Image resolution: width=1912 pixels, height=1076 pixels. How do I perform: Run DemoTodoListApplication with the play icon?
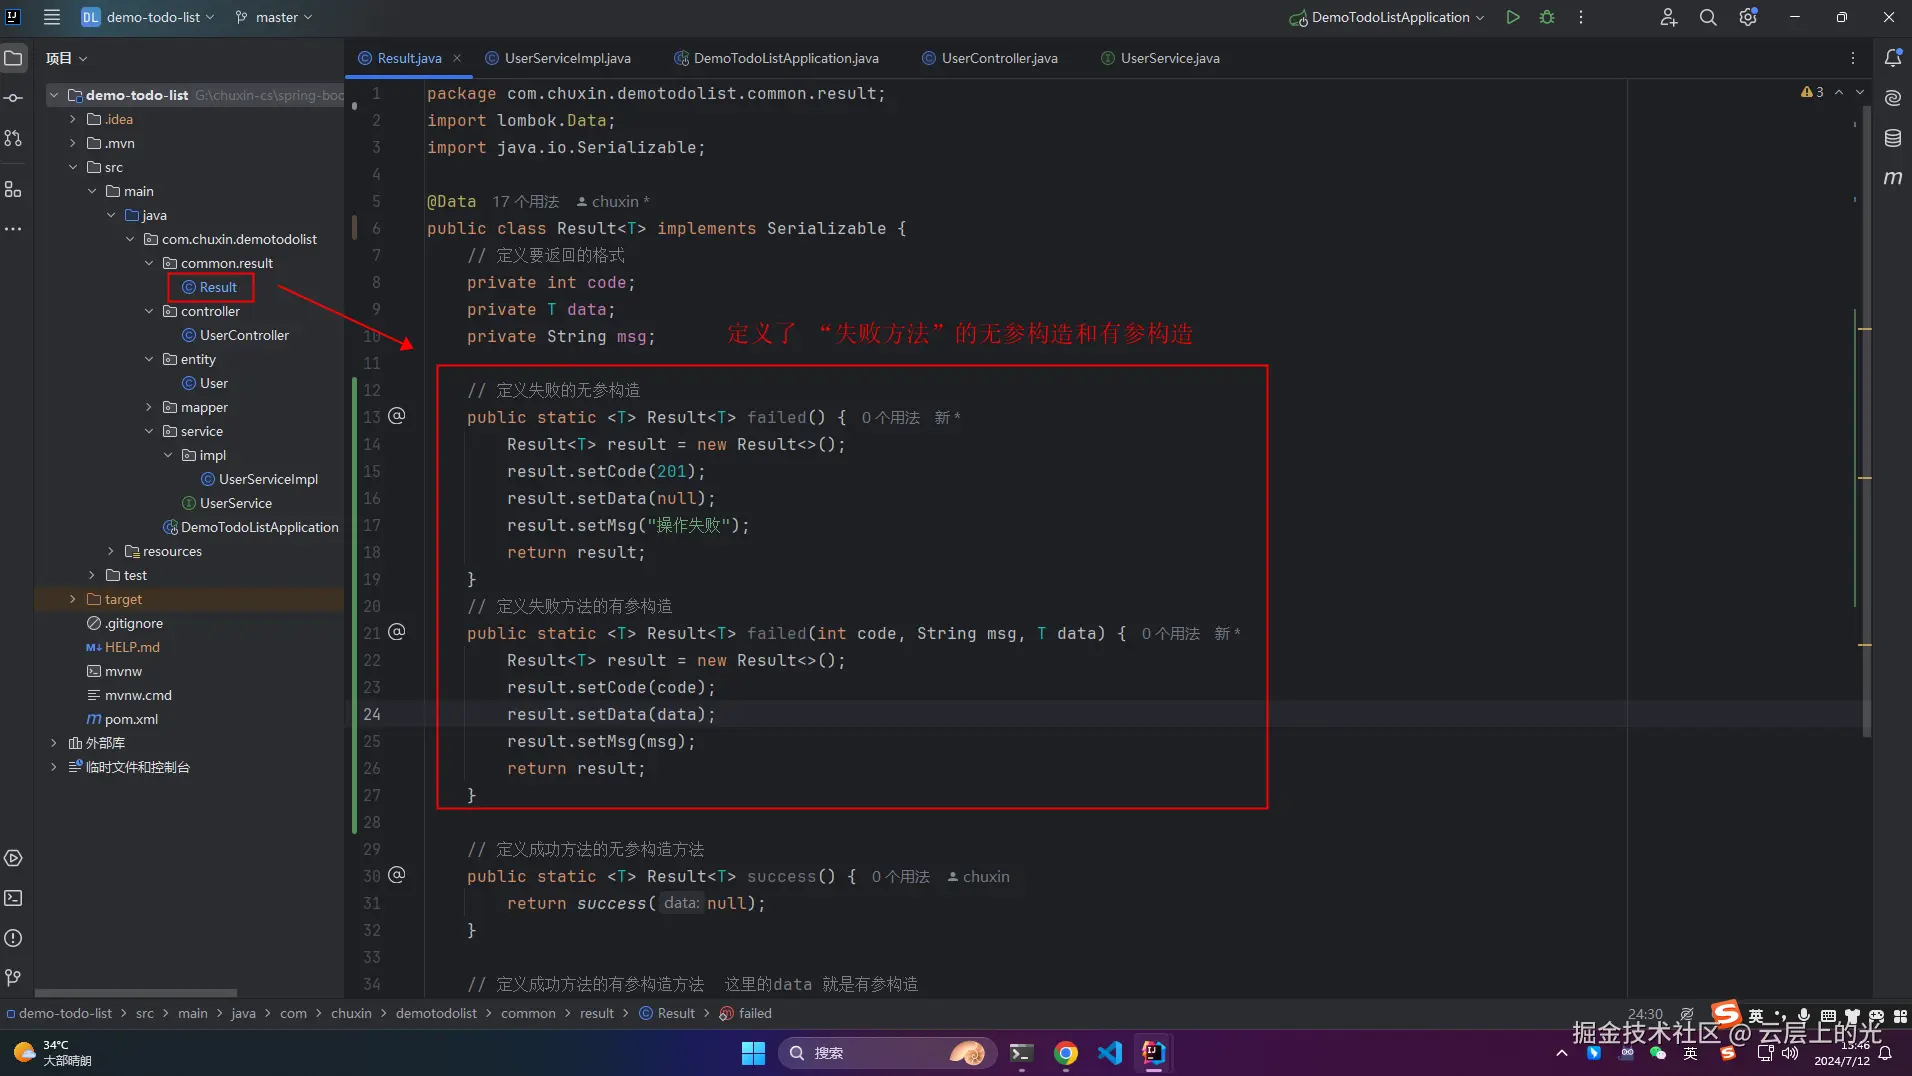(1513, 17)
